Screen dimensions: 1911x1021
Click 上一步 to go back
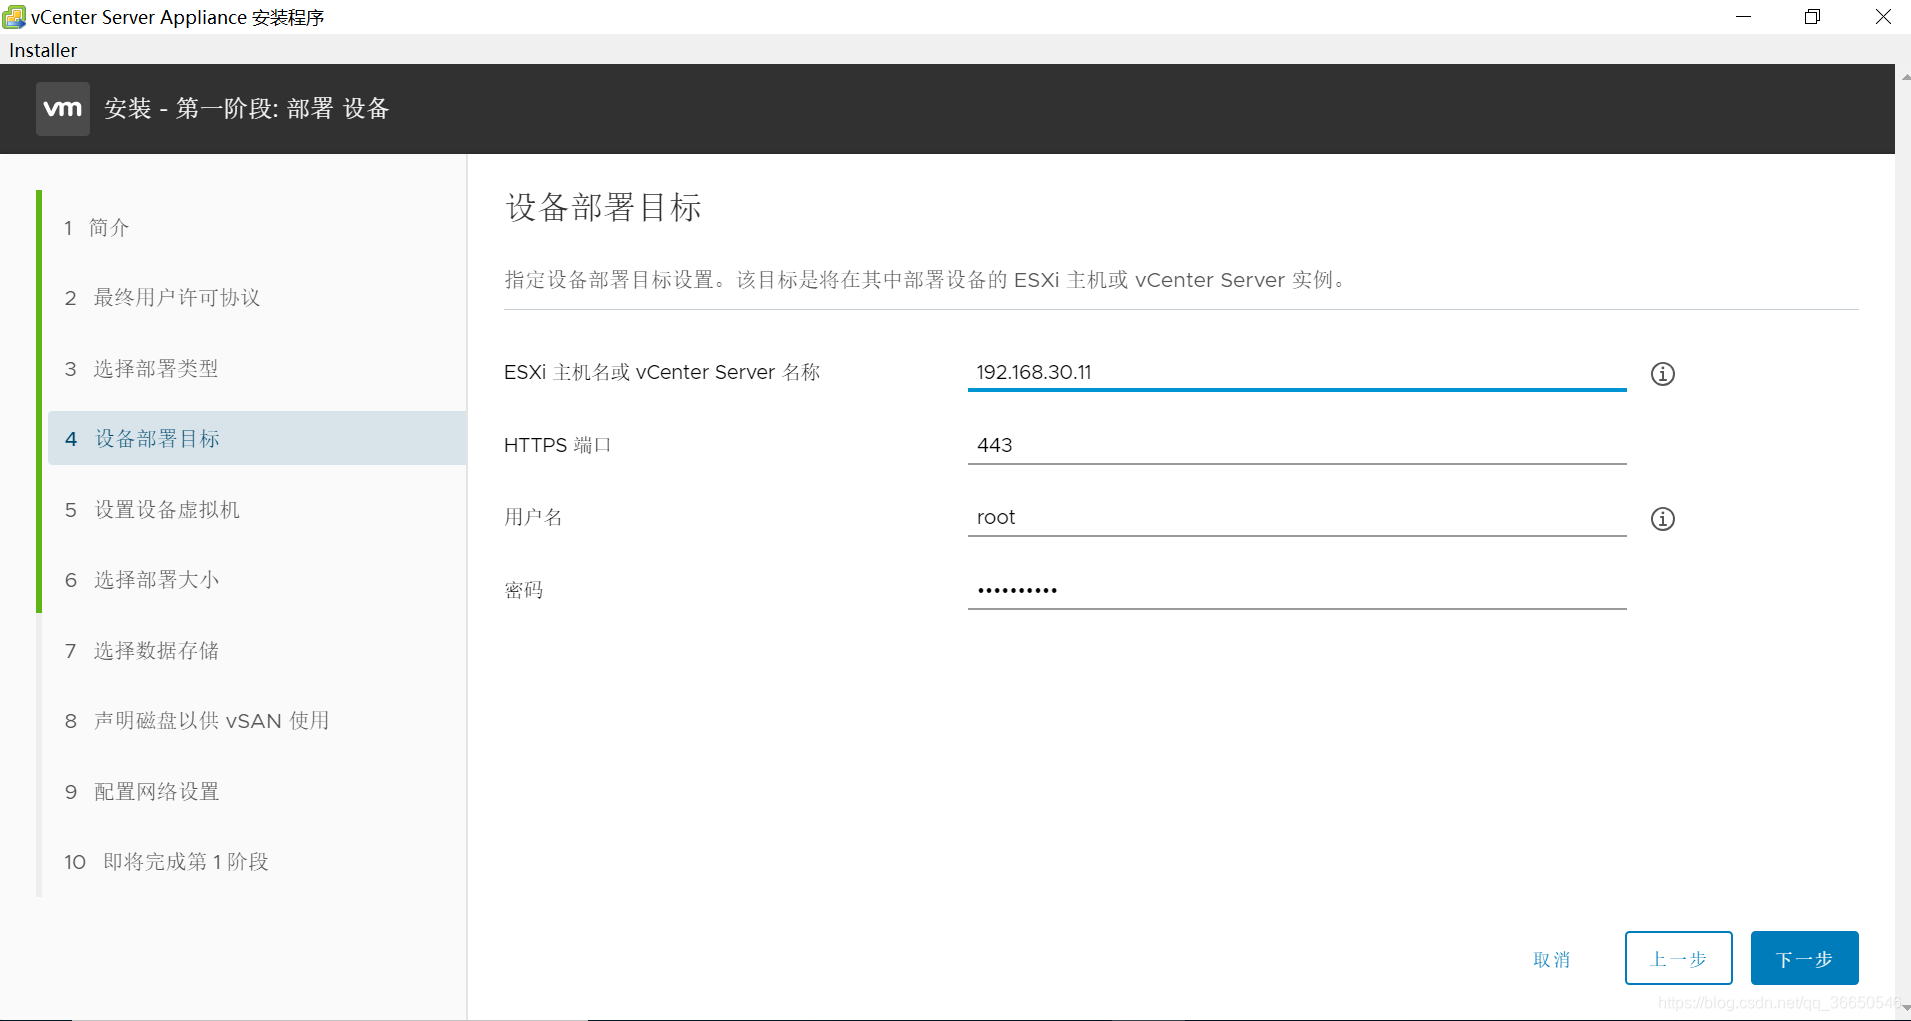[1678, 958]
